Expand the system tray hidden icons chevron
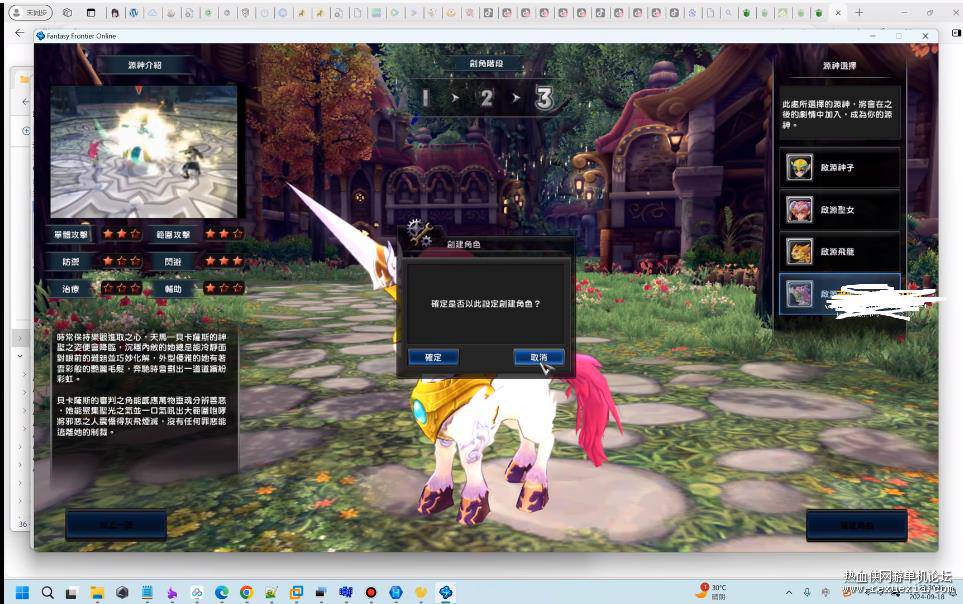Viewport: 963px width, 604px height. pos(789,592)
